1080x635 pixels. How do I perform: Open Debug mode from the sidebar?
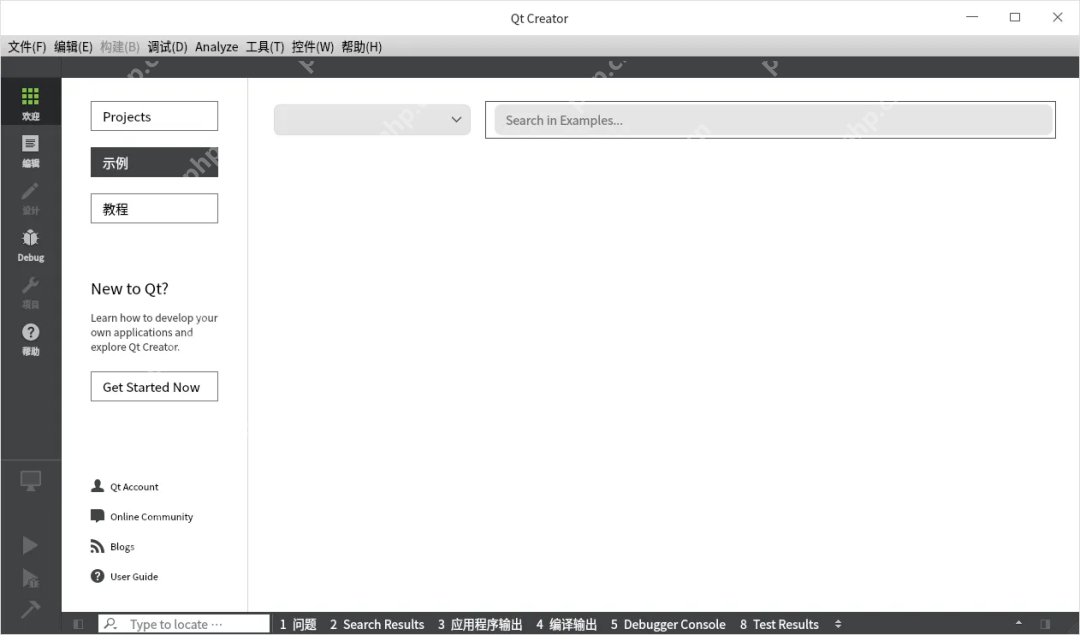pyautogui.click(x=30, y=243)
